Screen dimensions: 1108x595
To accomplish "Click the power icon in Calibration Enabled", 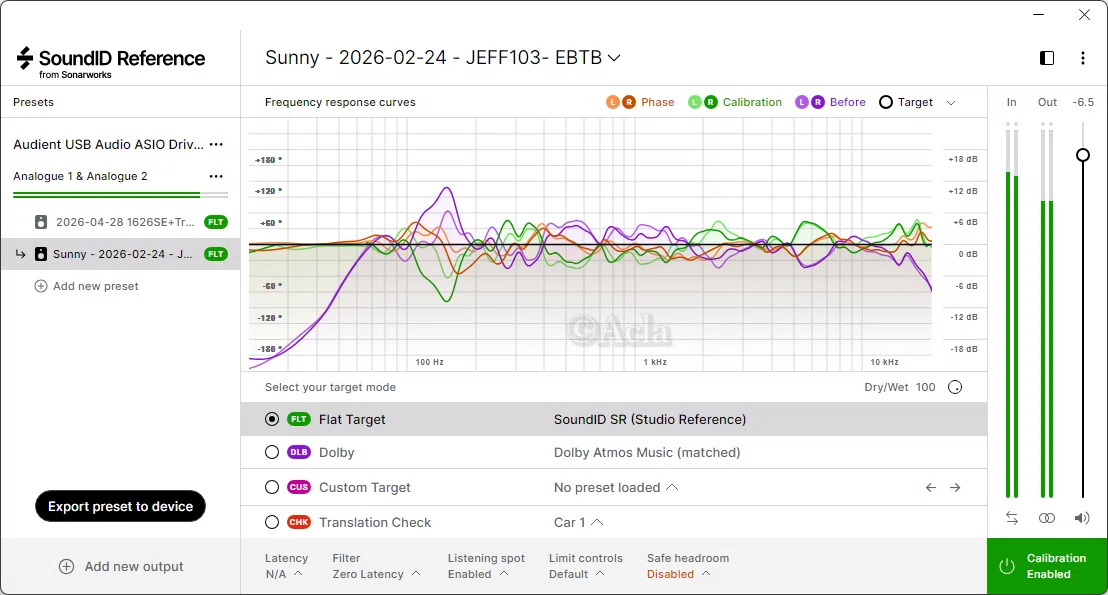I will [x=1006, y=566].
